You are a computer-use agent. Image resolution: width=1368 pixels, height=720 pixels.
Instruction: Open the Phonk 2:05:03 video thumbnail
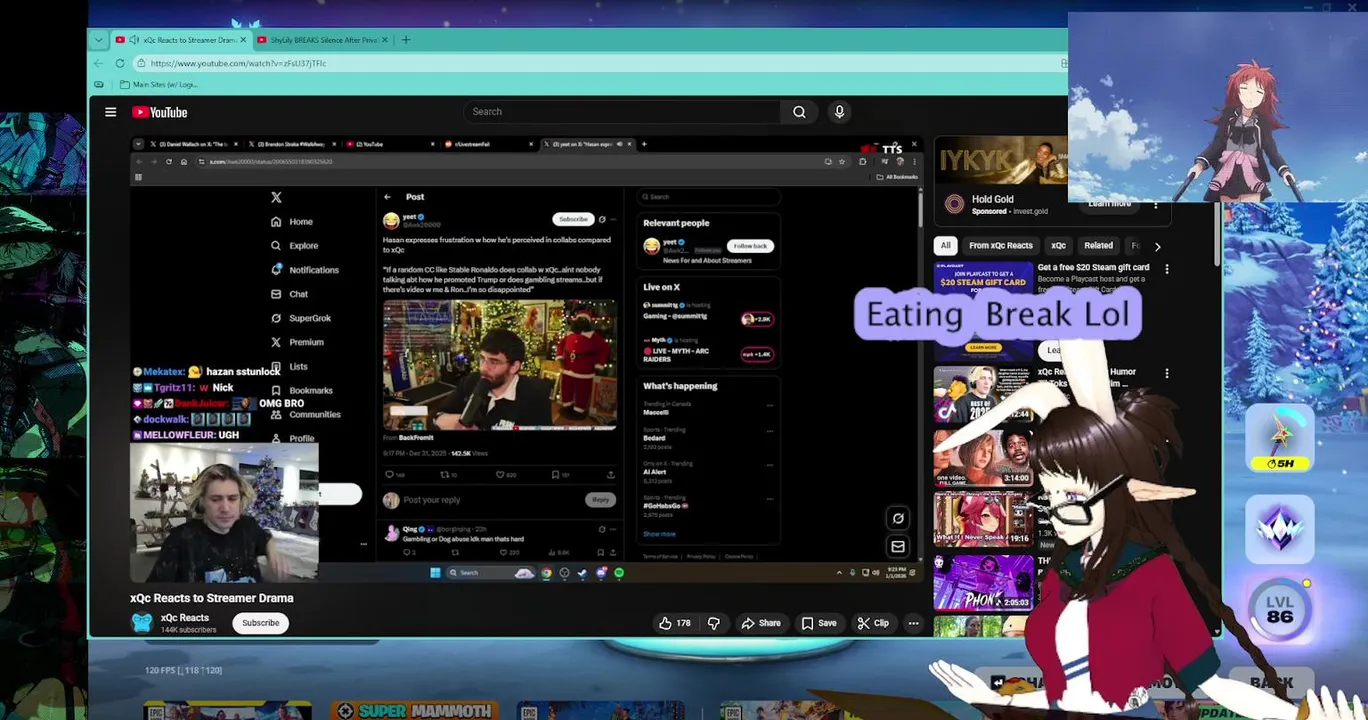[983, 582]
